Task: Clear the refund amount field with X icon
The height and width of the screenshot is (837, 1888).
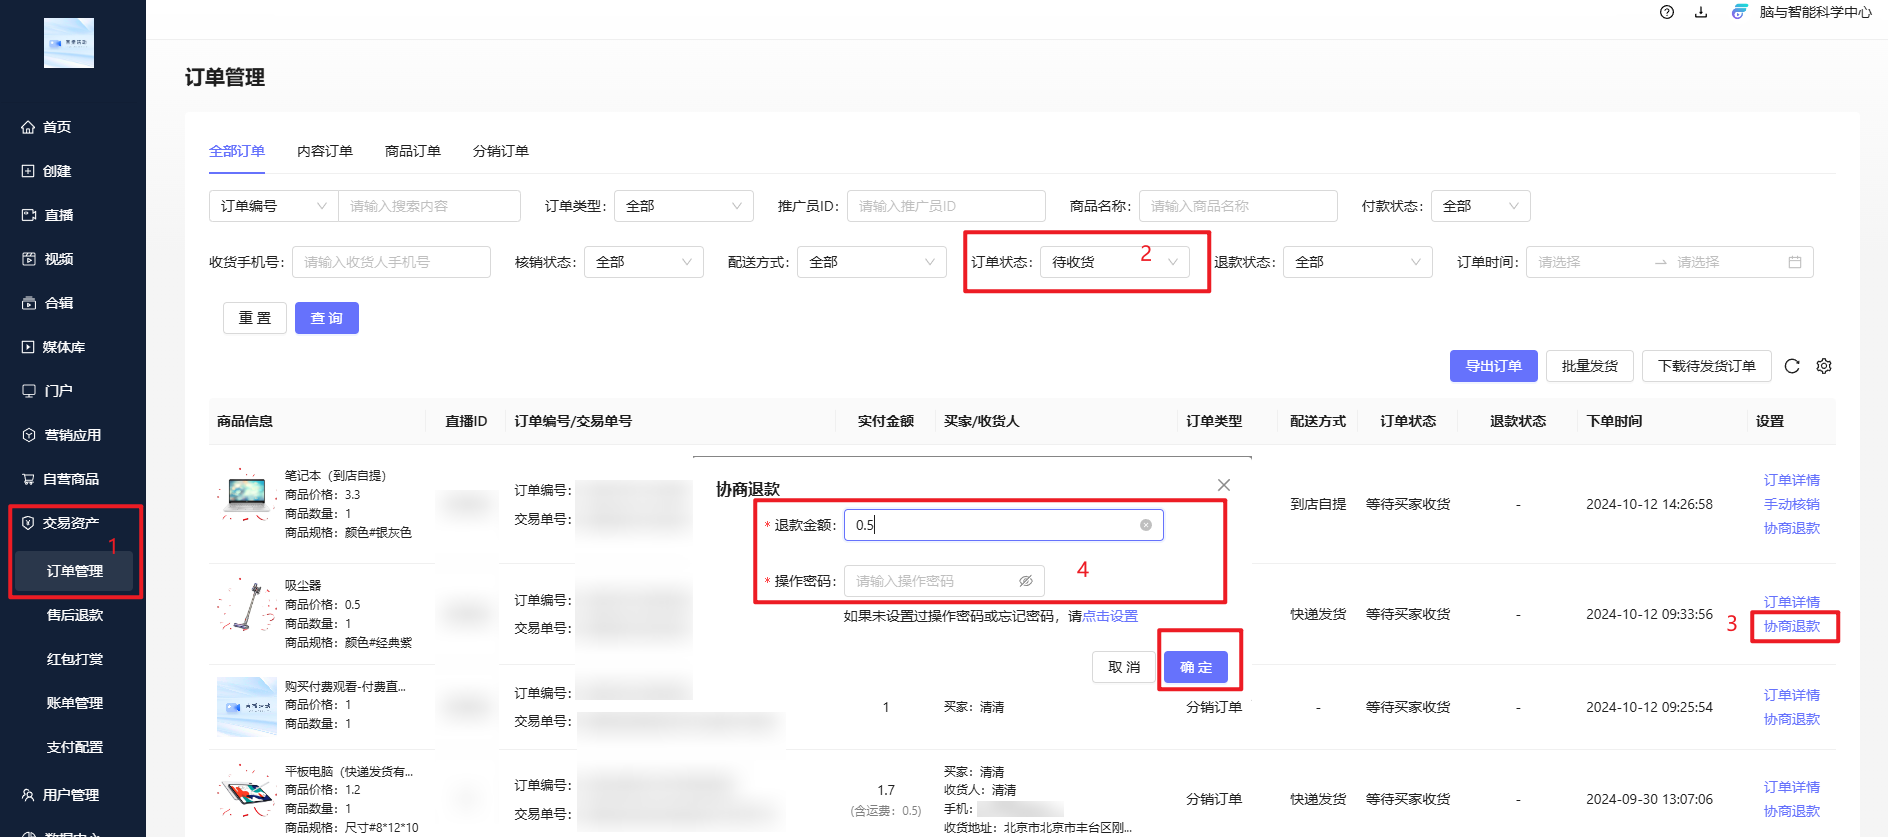Action: [x=1146, y=525]
